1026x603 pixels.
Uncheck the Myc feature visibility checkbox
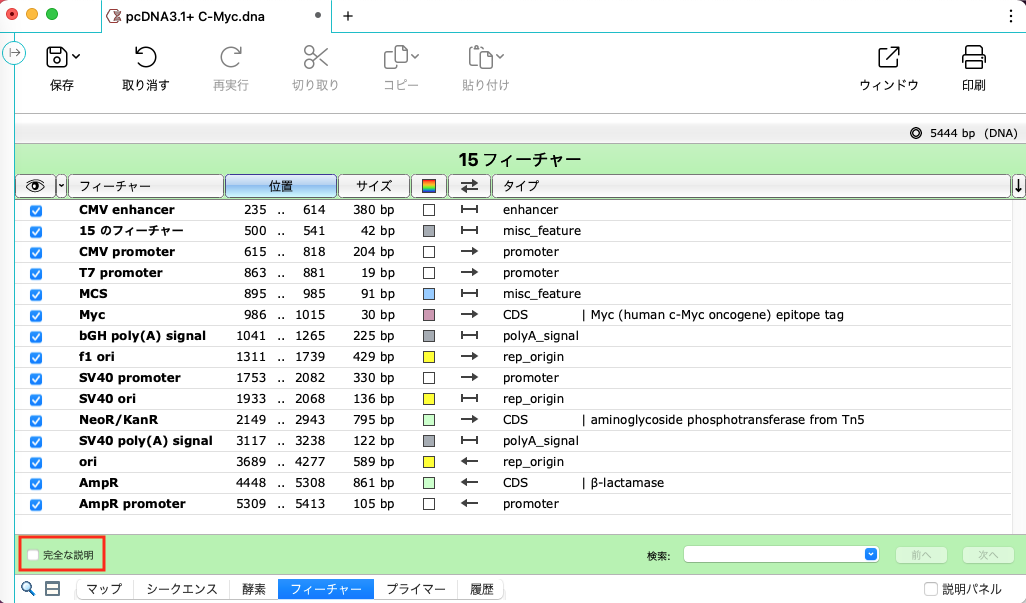coord(37,315)
